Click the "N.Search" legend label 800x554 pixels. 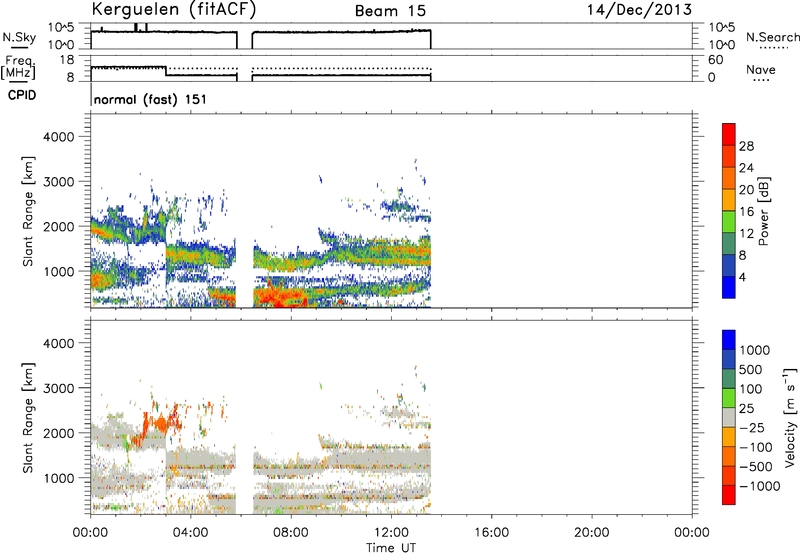772,37
